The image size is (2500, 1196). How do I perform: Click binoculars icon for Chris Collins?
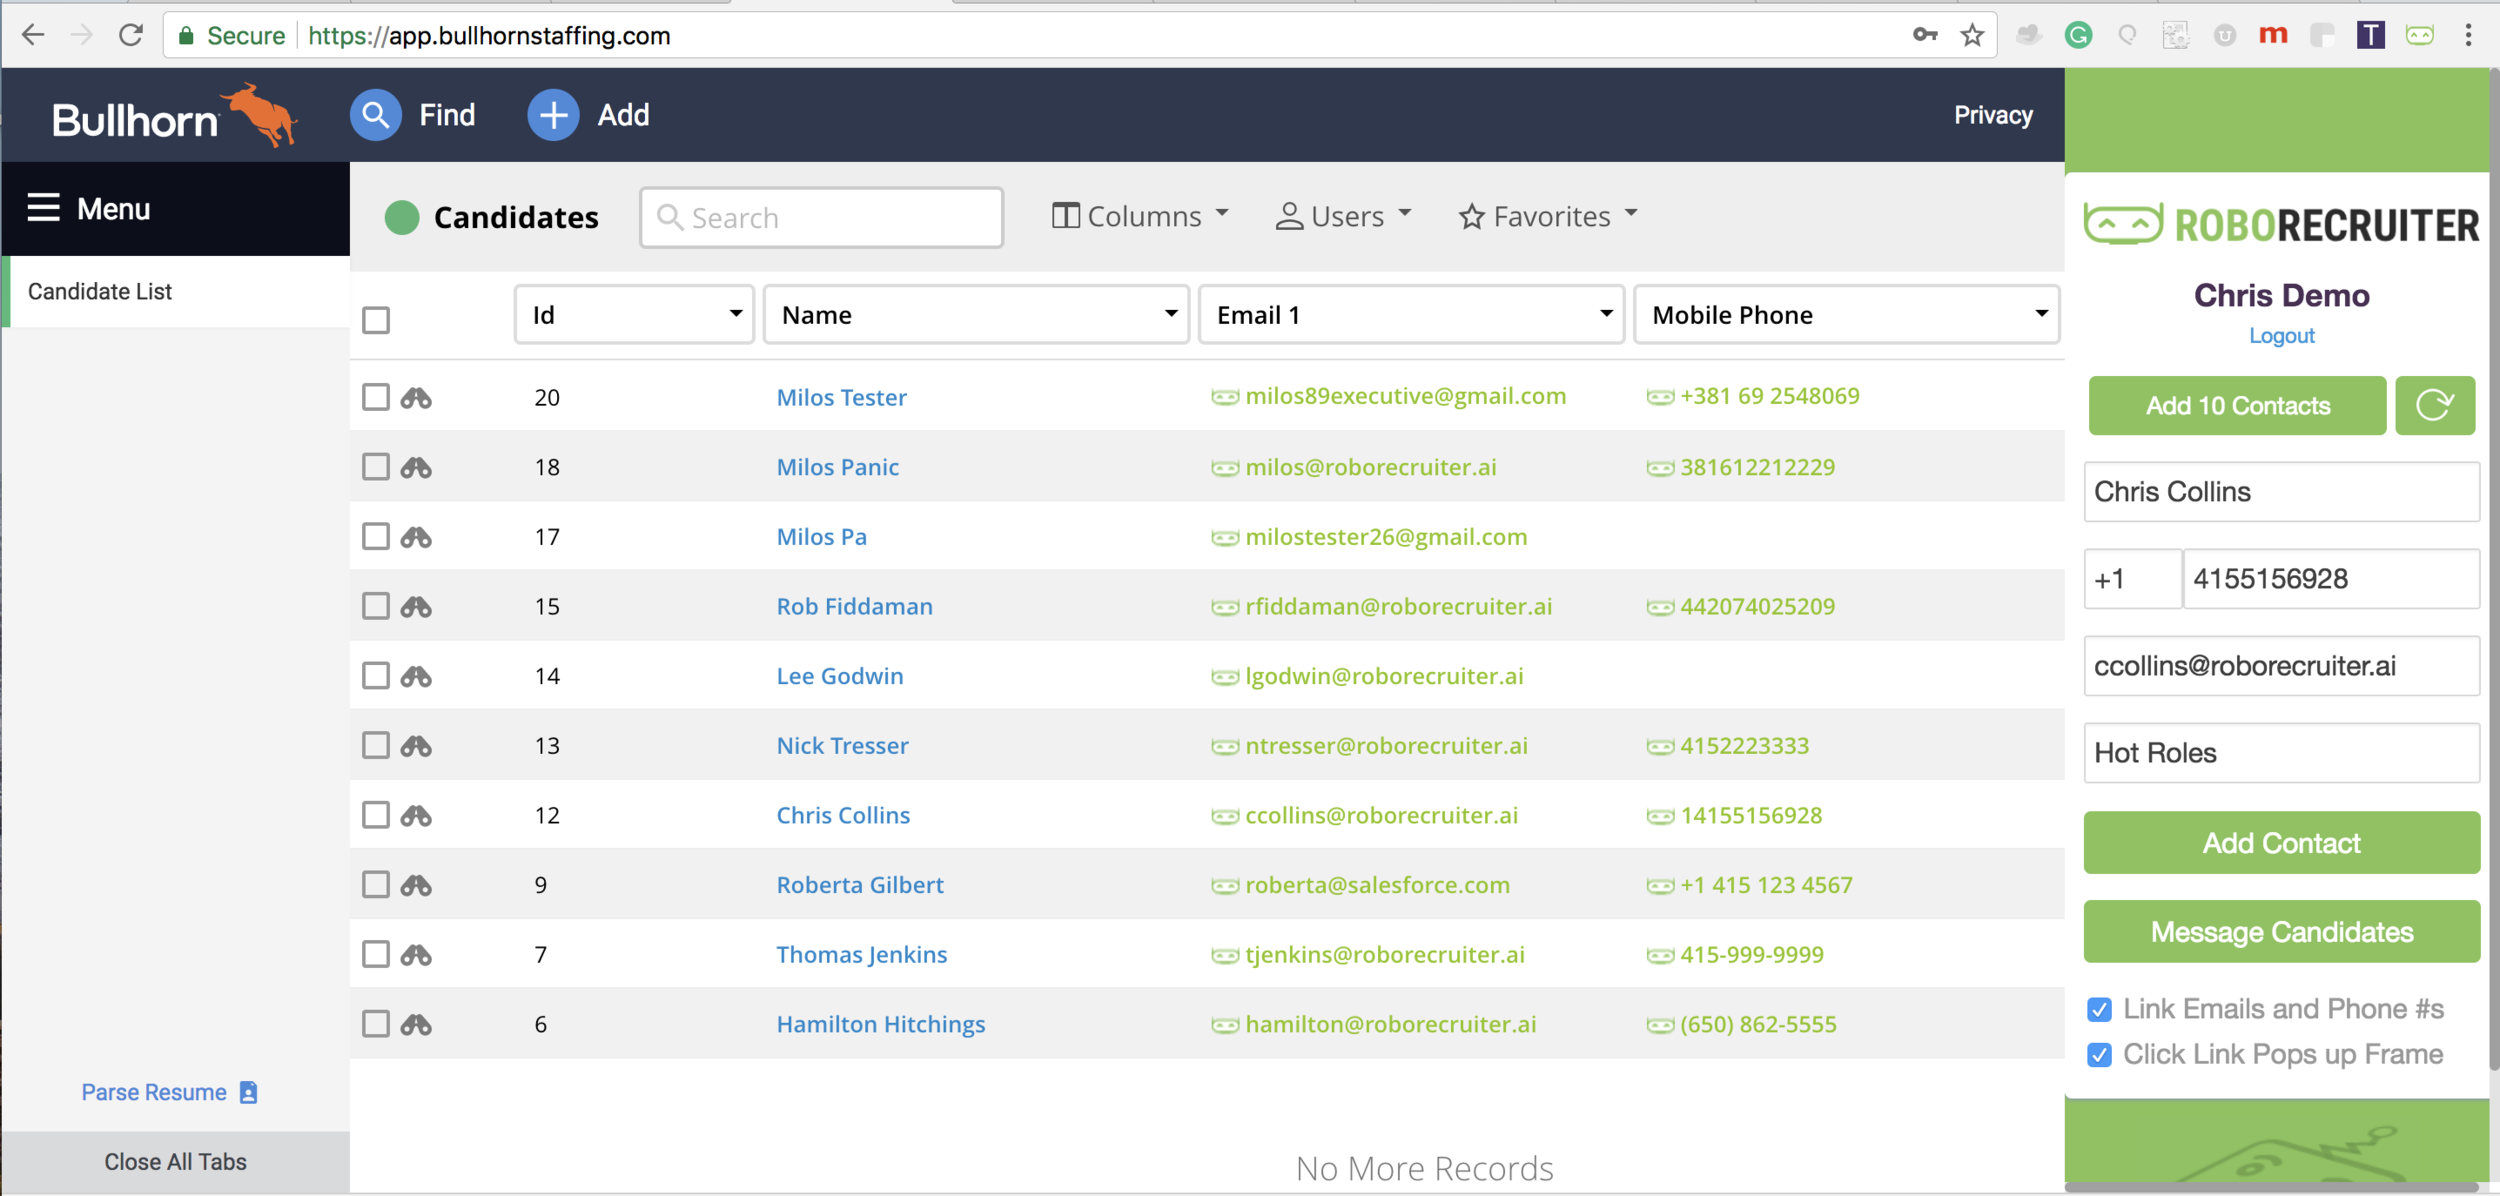[416, 815]
